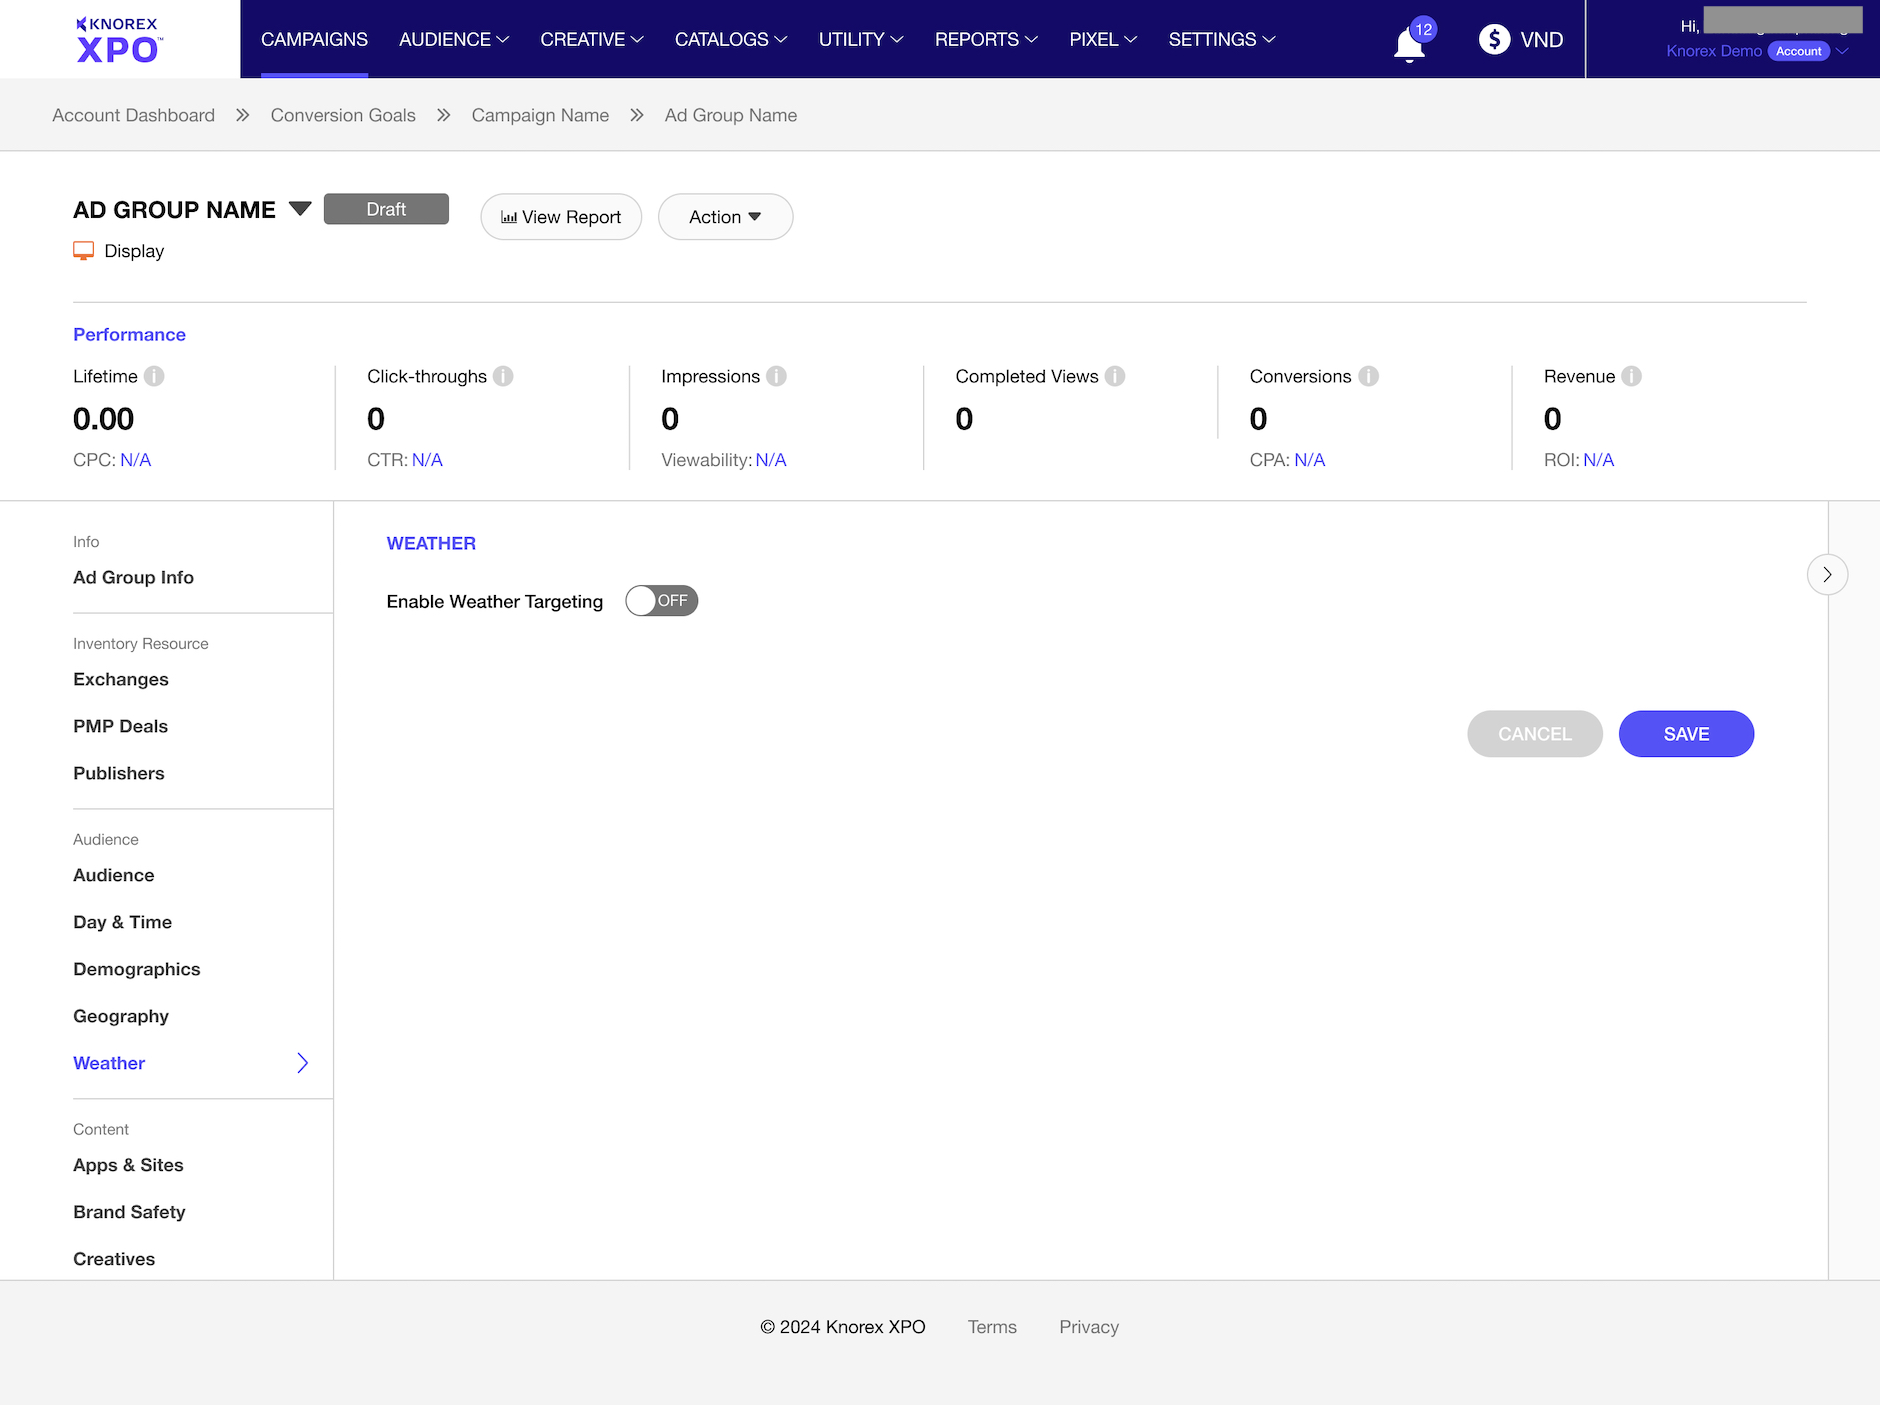Open the notifications bell icon

click(1409, 44)
